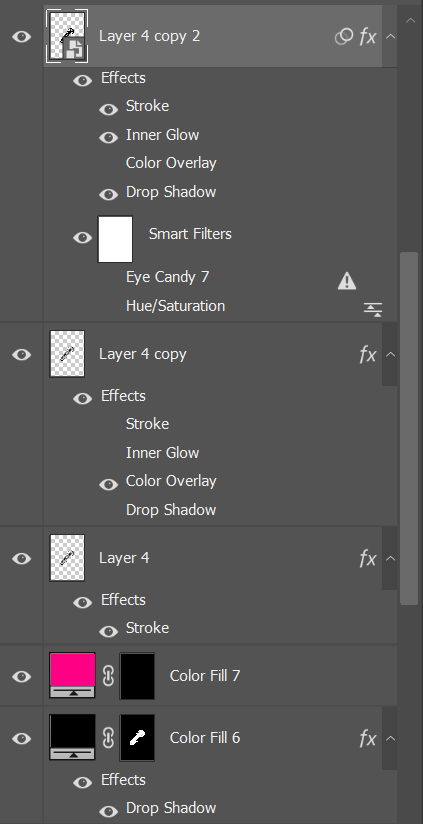Collapse effects list of Layer 4 copy

point(390,354)
